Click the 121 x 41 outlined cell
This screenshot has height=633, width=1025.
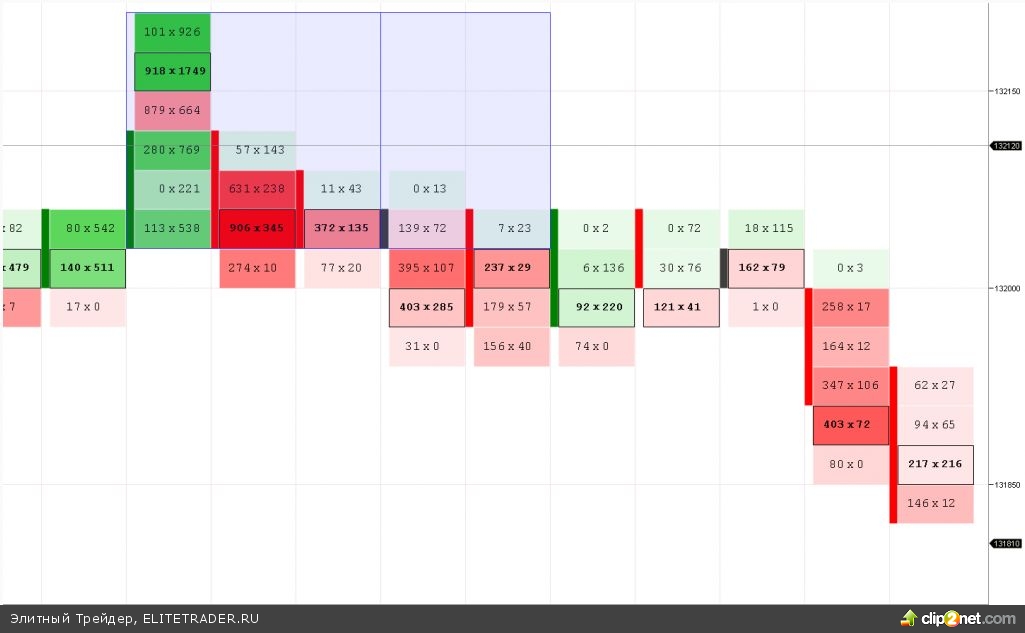click(680, 307)
